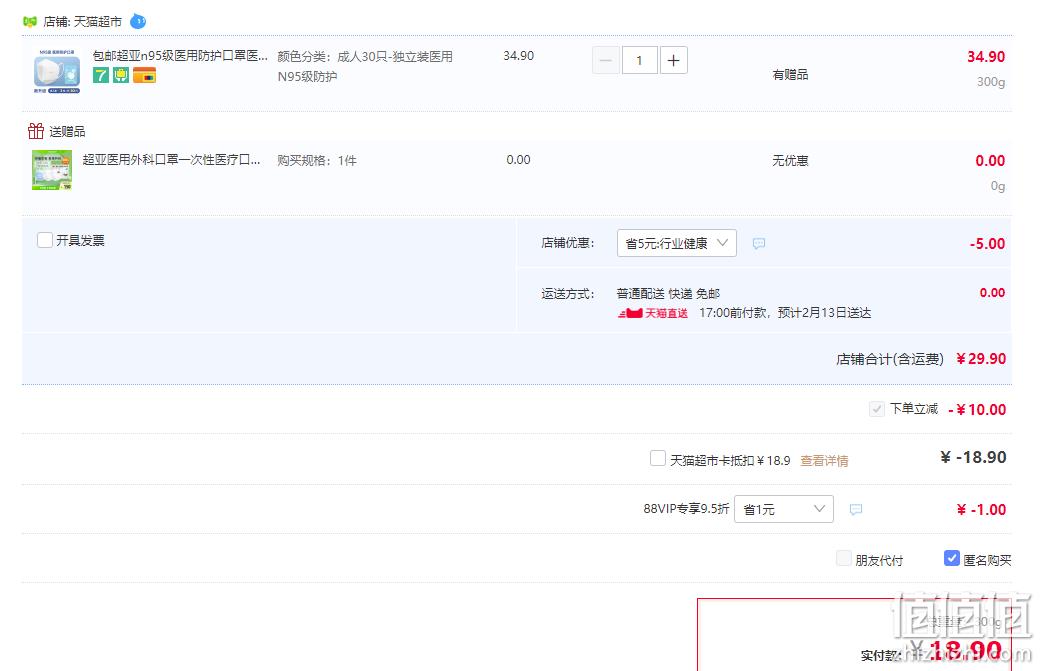Click the 17:00前付款 delivery estimate text
The width and height of the screenshot is (1041, 671).
(785, 313)
